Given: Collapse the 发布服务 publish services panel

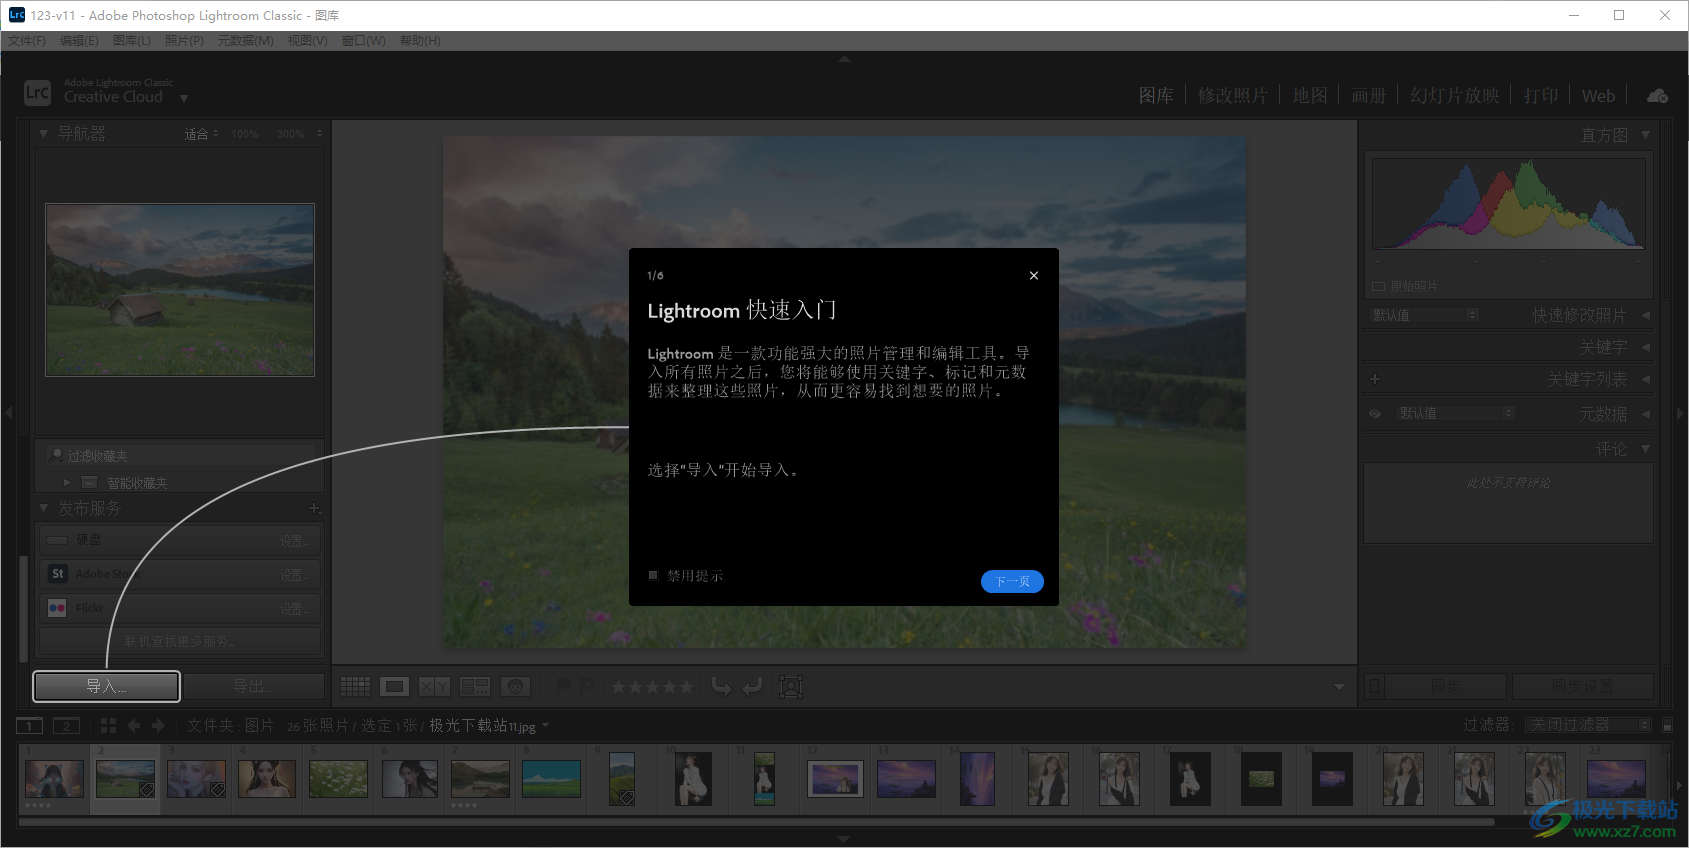Looking at the screenshot, I should tap(44, 508).
